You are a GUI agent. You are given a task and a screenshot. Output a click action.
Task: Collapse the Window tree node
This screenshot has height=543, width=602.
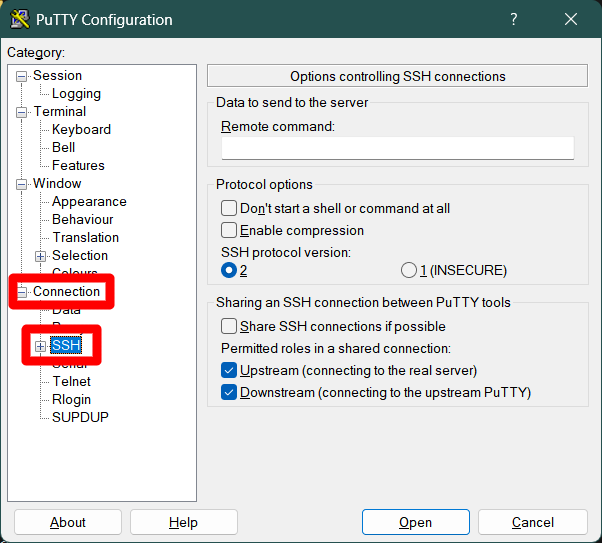pyautogui.click(x=21, y=184)
